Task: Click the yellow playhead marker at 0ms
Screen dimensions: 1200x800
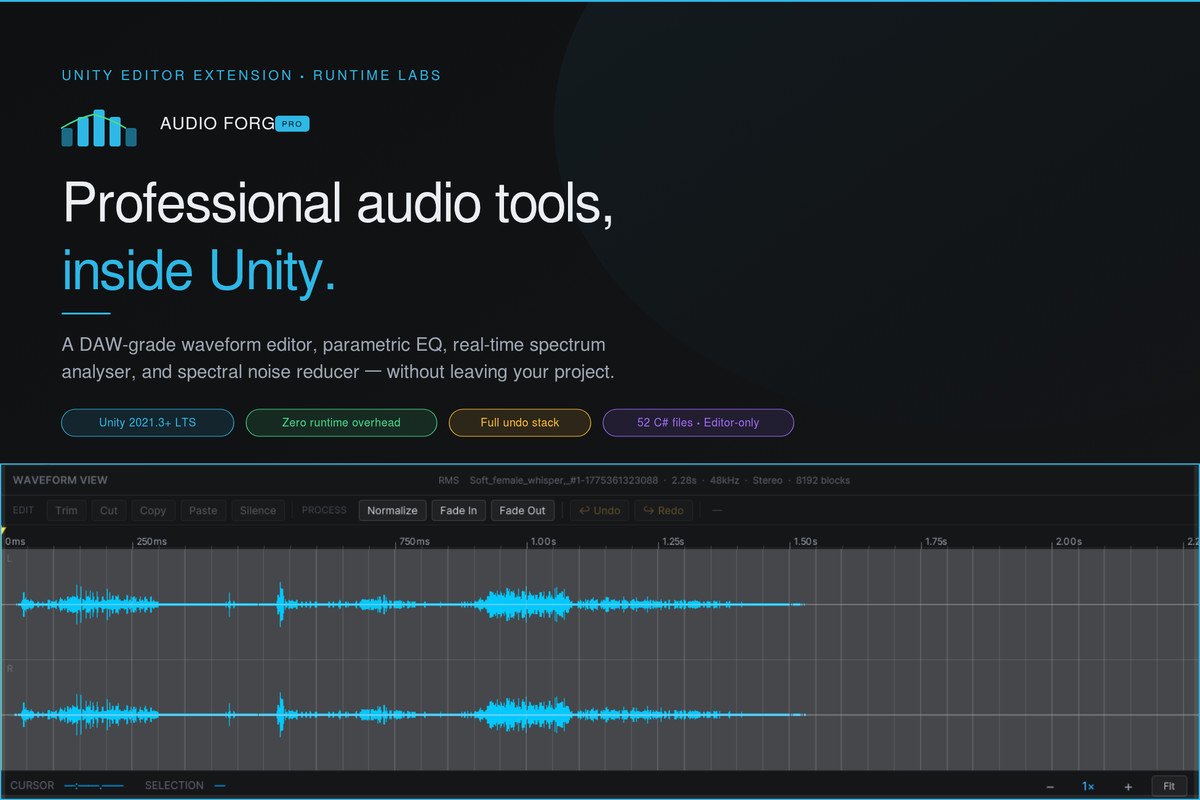Action: coord(4,531)
